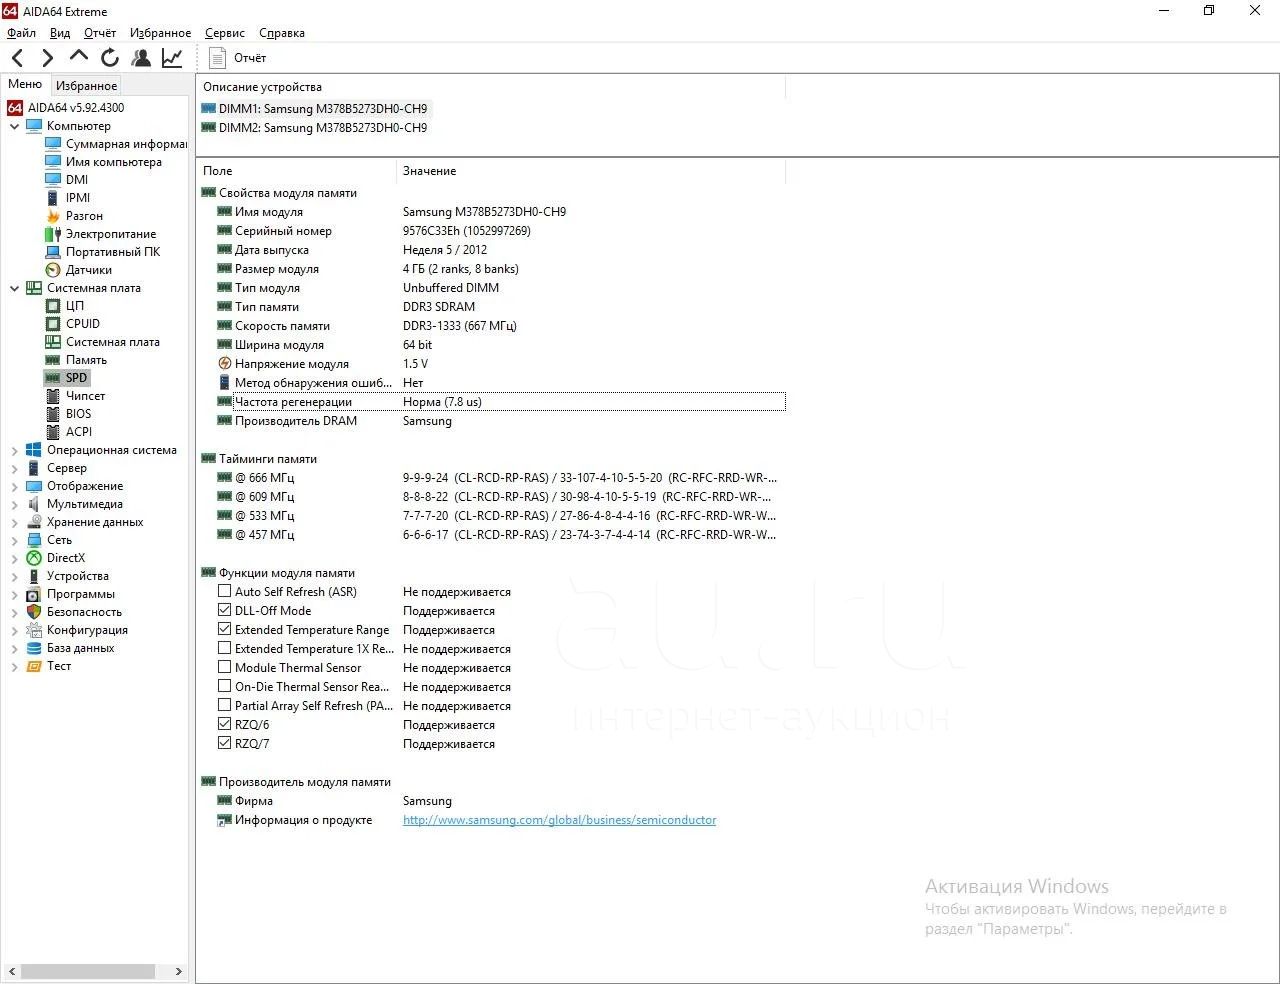Open the Разгон flame icon item

pos(53,216)
